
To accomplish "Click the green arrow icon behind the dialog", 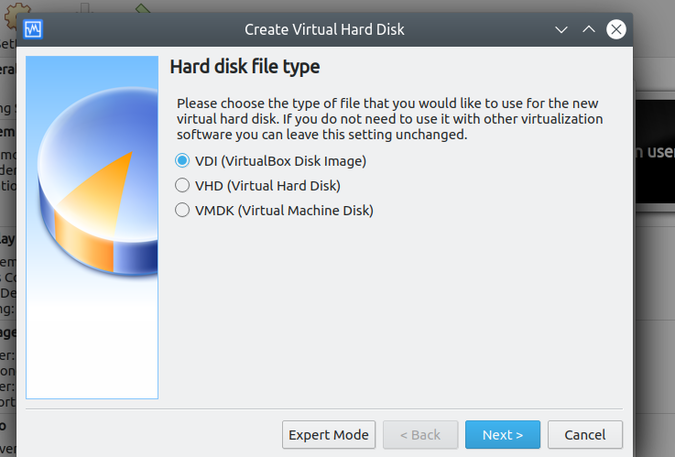I will point(143,9).
